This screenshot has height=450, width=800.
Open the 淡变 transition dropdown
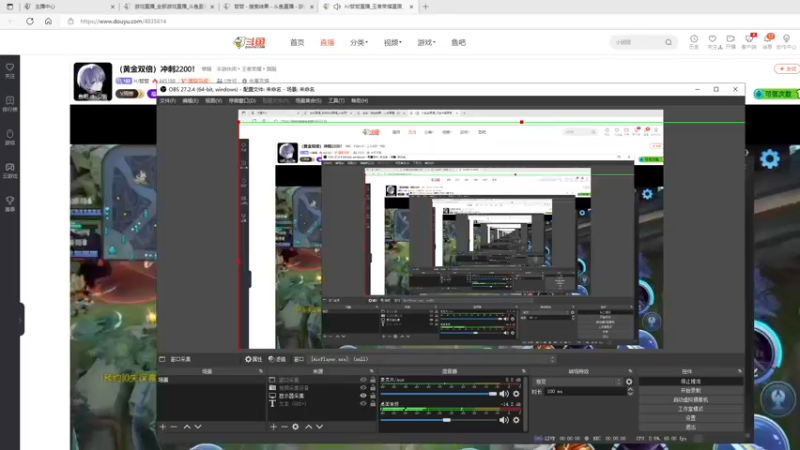[577, 382]
